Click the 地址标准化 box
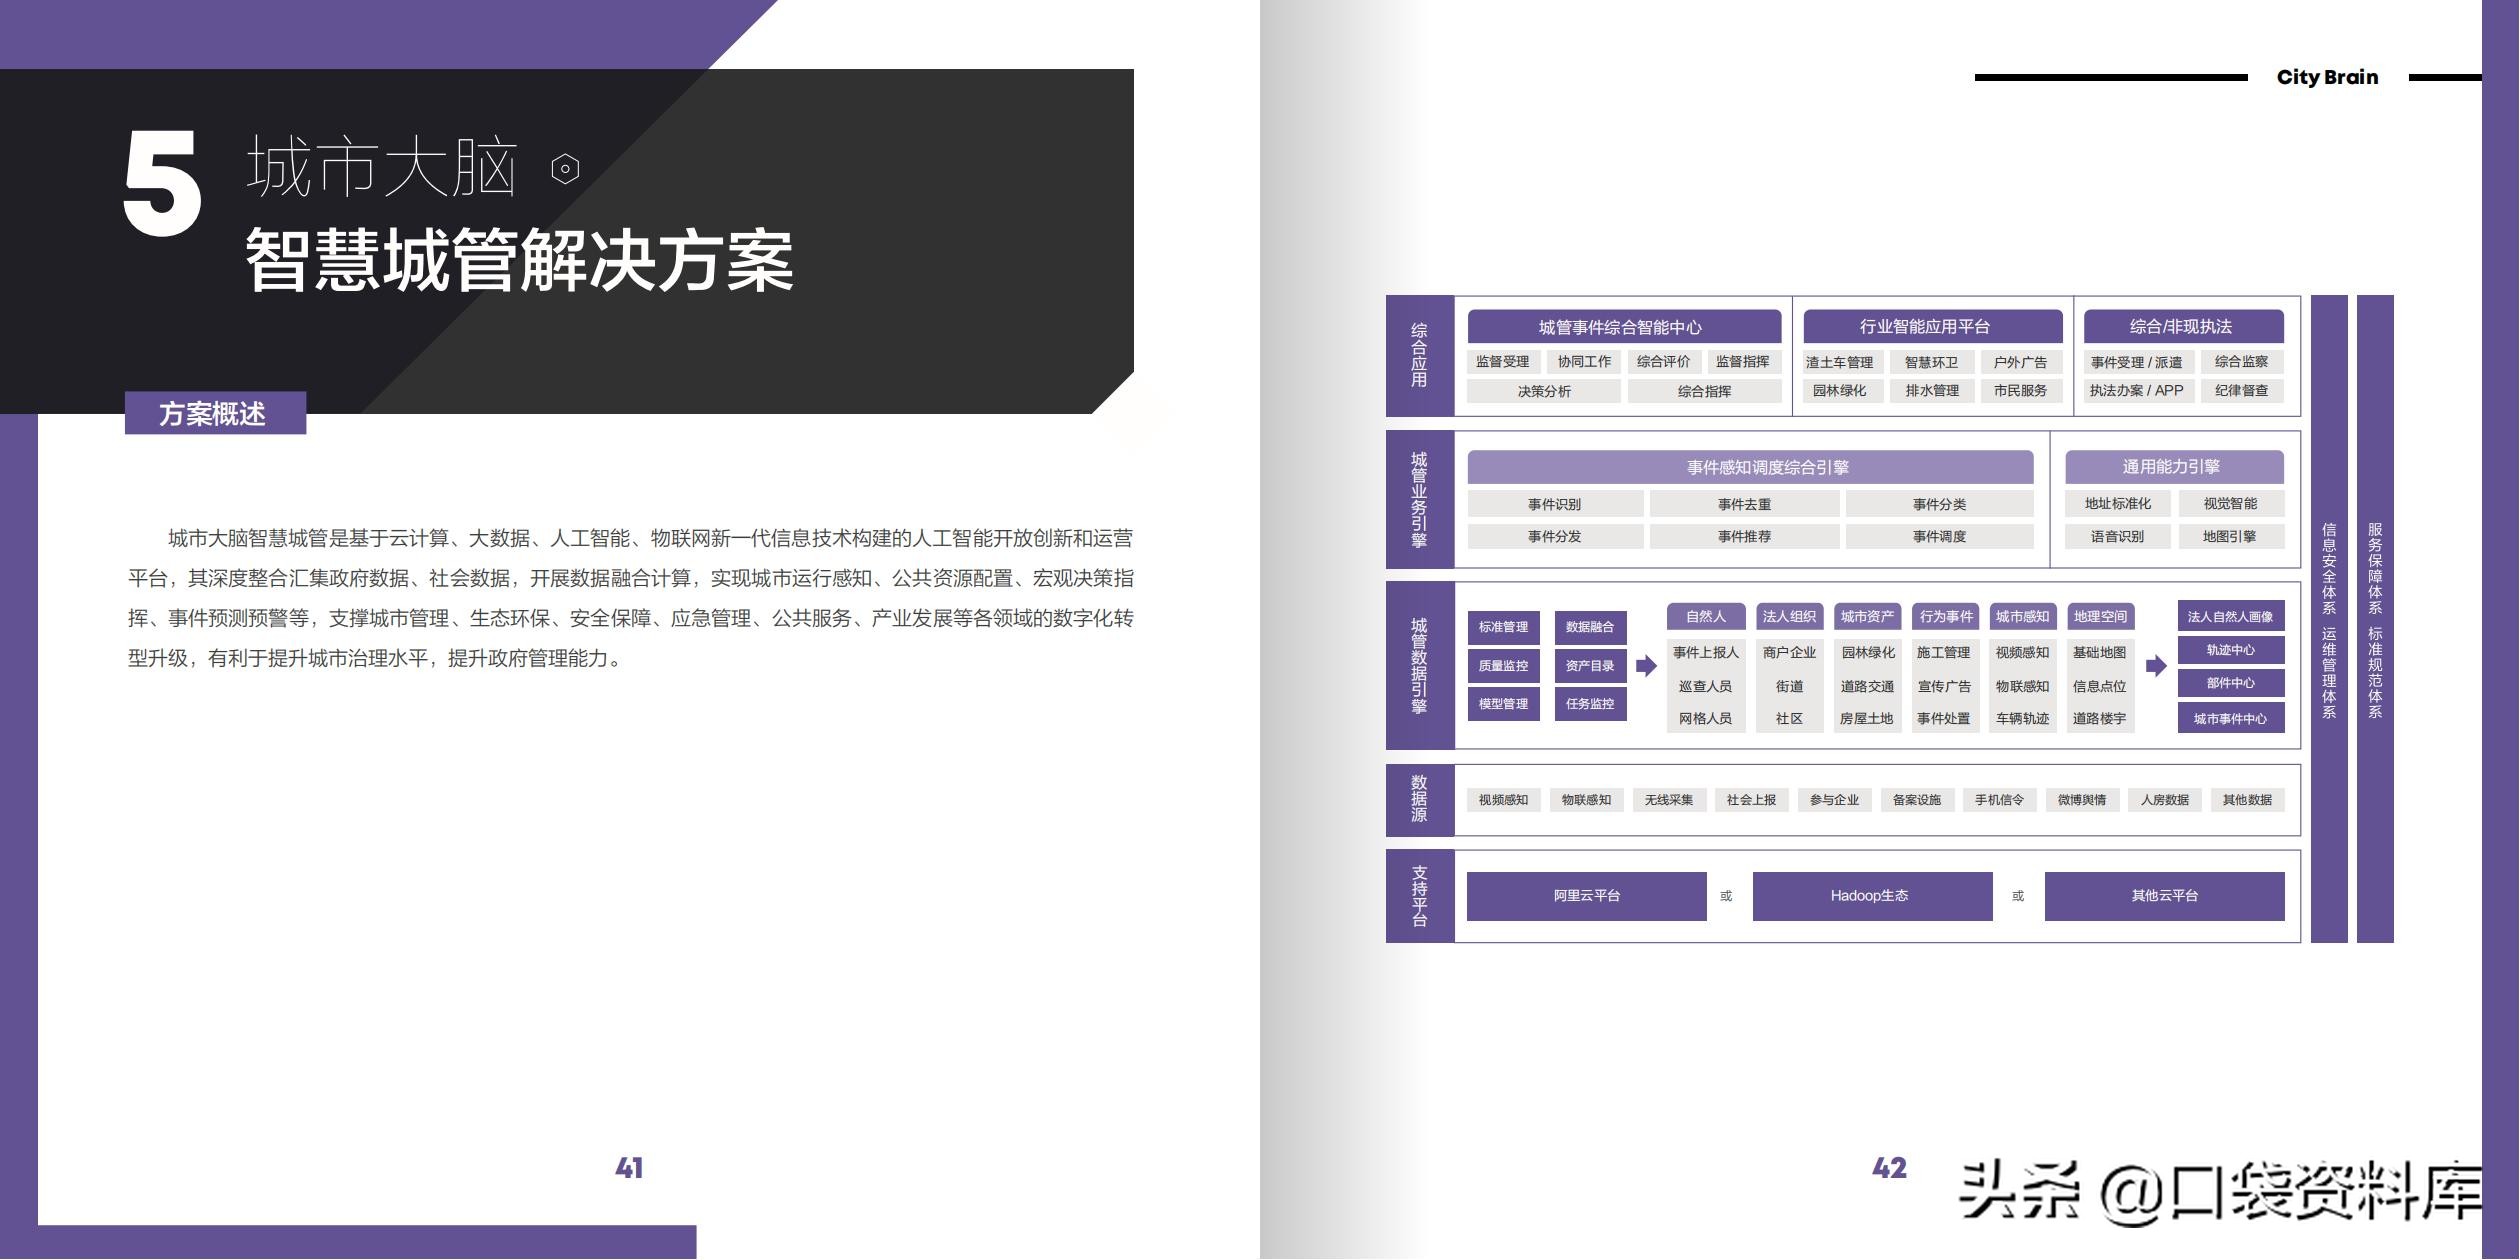 tap(2118, 504)
